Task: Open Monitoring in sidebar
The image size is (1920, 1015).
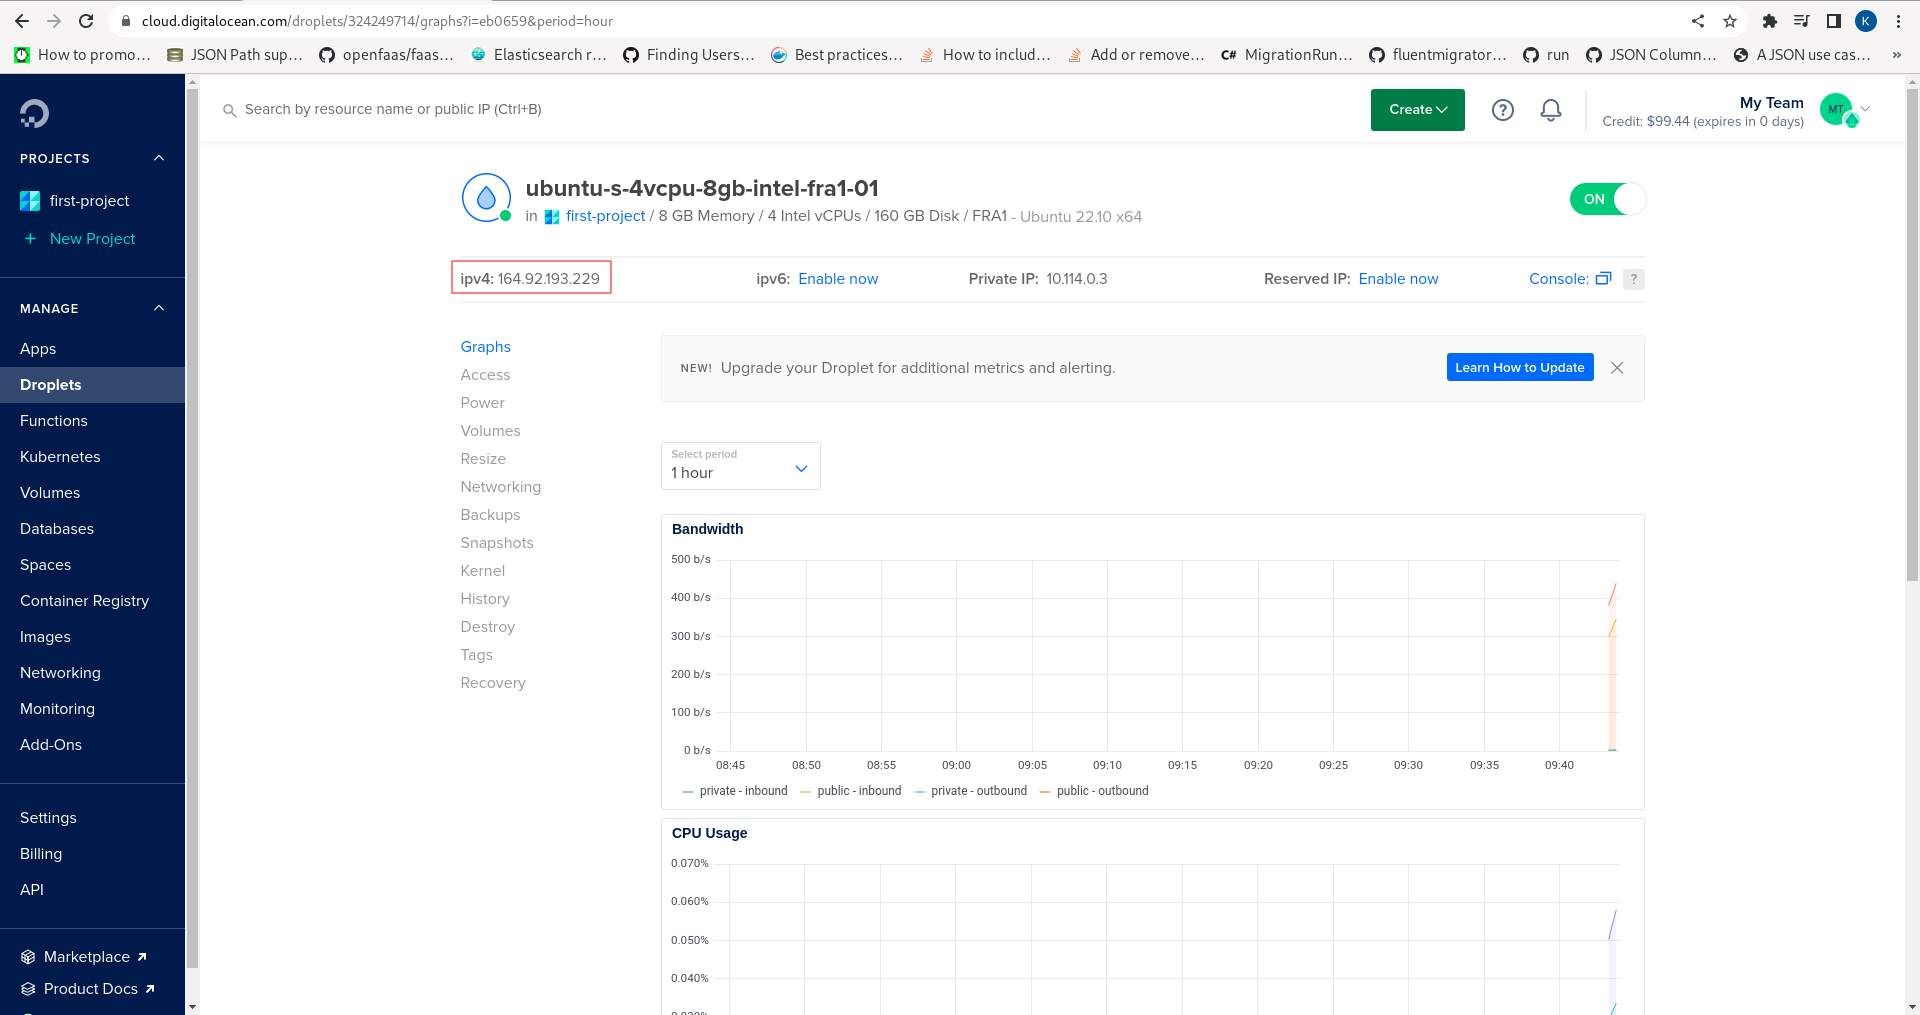Action: (x=57, y=709)
